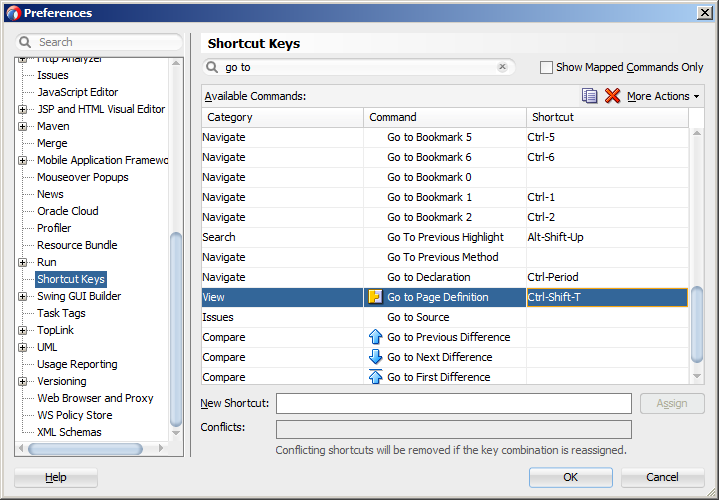Select Merge in the preferences tree

pyautogui.click(x=52, y=143)
